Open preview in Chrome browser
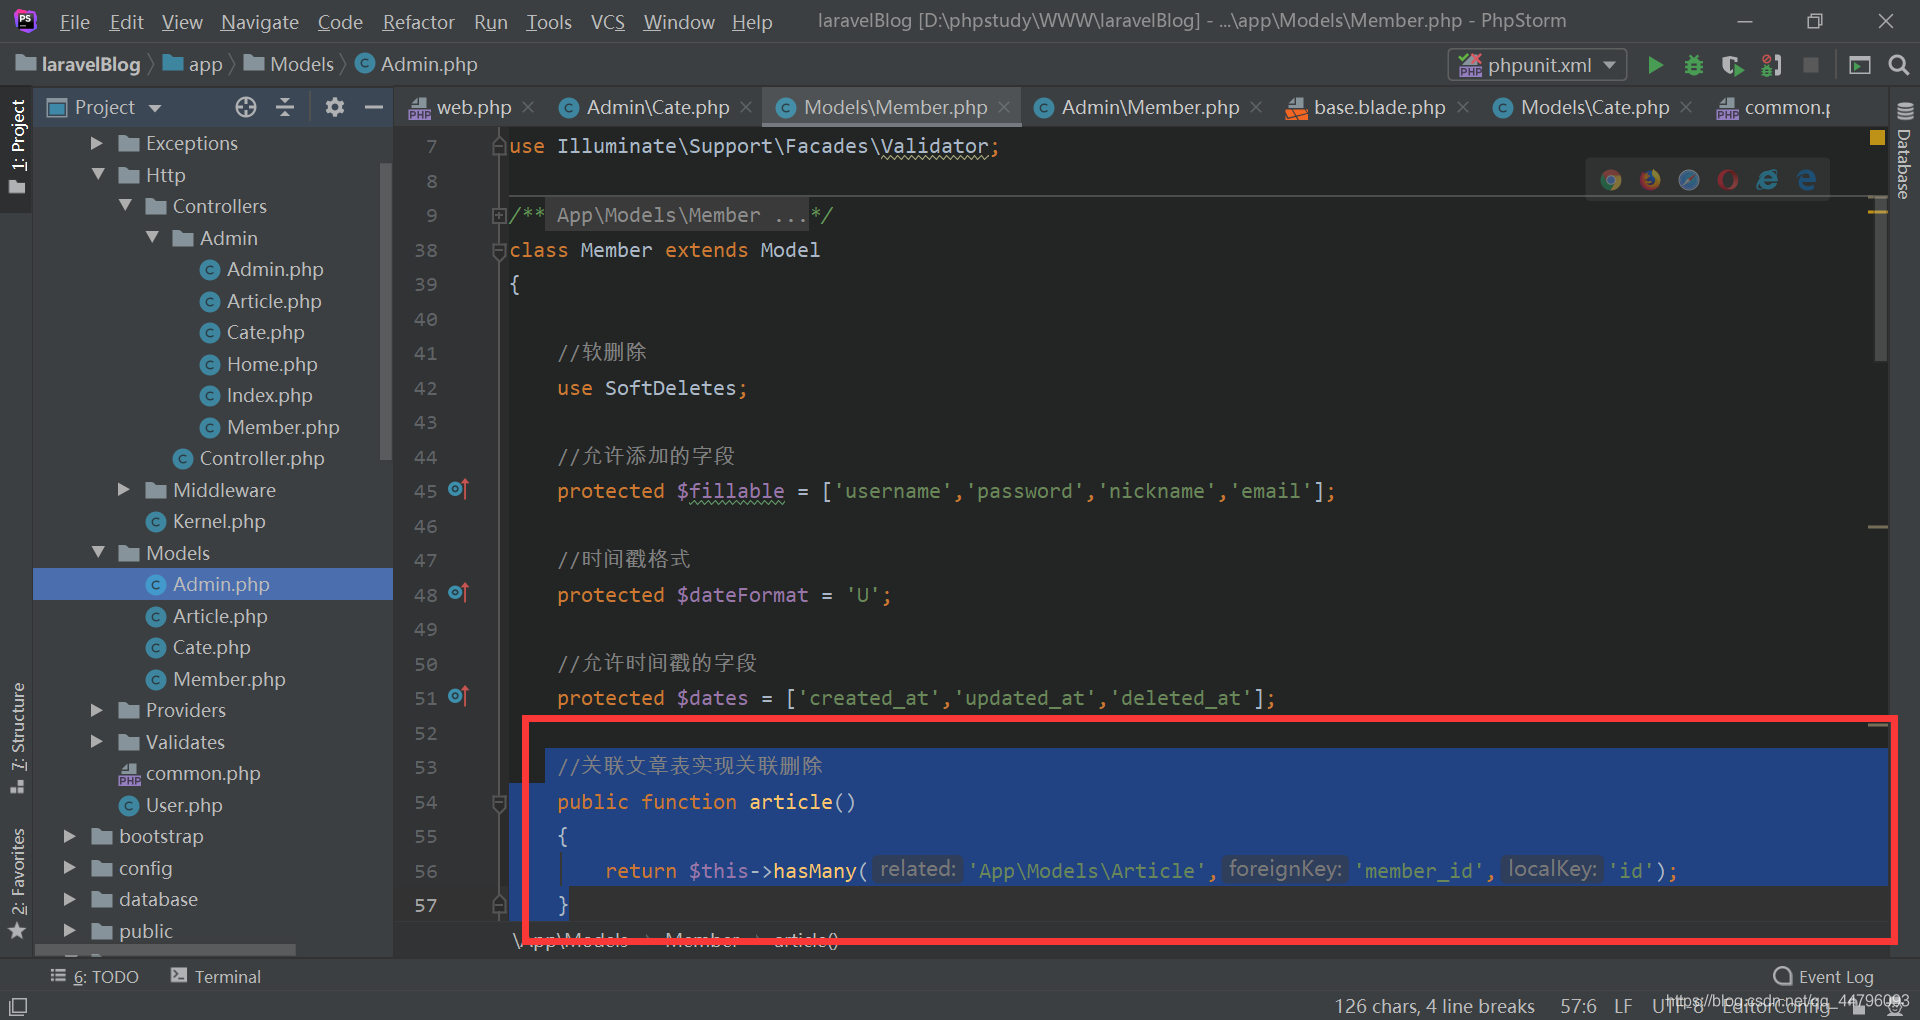Screen dimensions: 1920x1020 pyautogui.click(x=1611, y=180)
